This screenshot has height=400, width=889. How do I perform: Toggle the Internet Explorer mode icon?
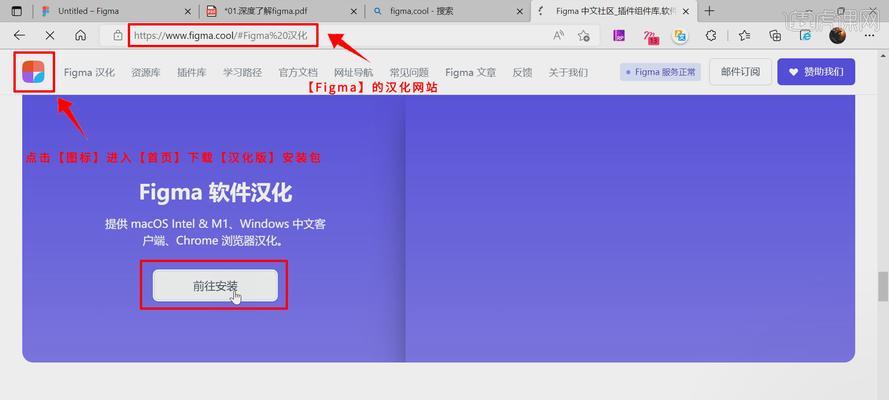[805, 36]
